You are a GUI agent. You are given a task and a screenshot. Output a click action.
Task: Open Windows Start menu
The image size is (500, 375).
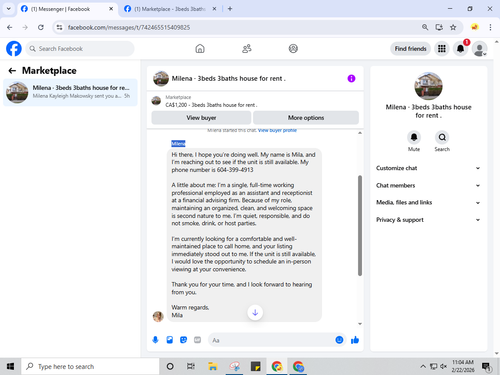pos(10,366)
